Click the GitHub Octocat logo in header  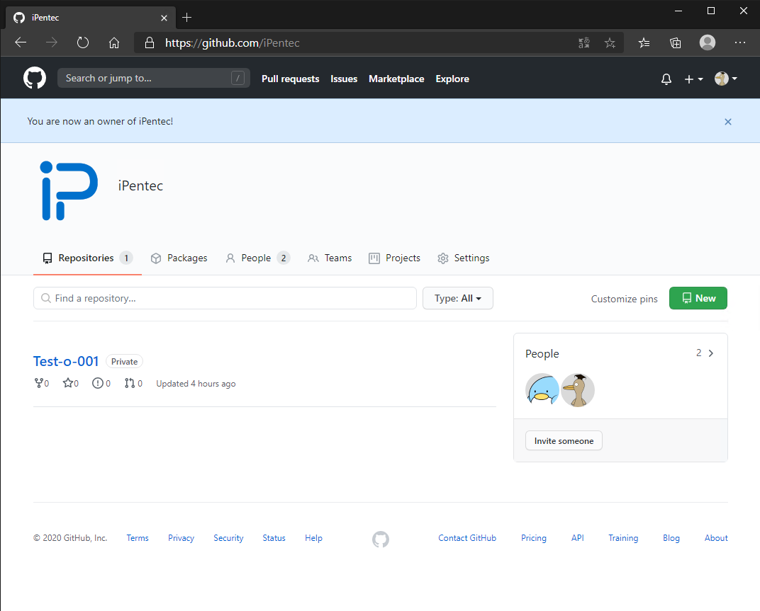click(34, 78)
